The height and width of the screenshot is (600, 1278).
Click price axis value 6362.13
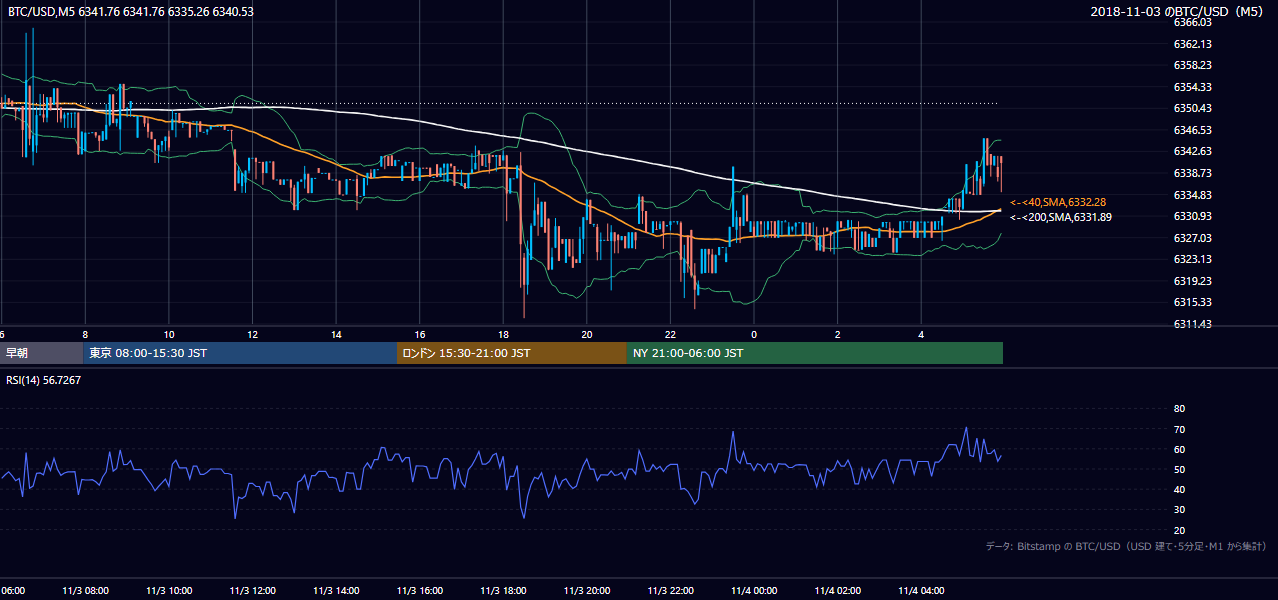pyautogui.click(x=1192, y=44)
